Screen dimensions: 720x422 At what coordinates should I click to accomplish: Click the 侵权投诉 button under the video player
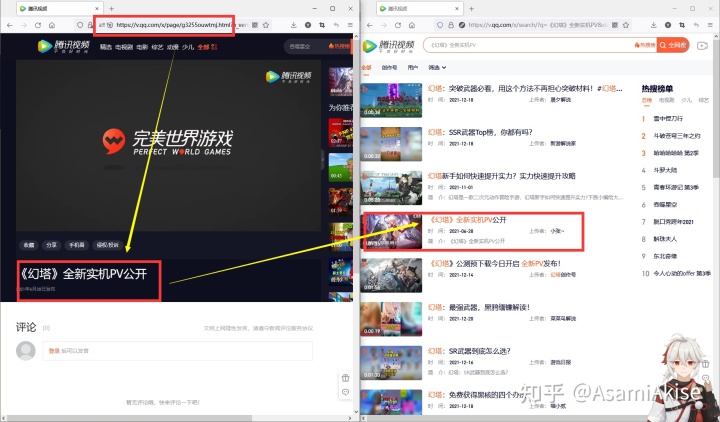pos(107,245)
